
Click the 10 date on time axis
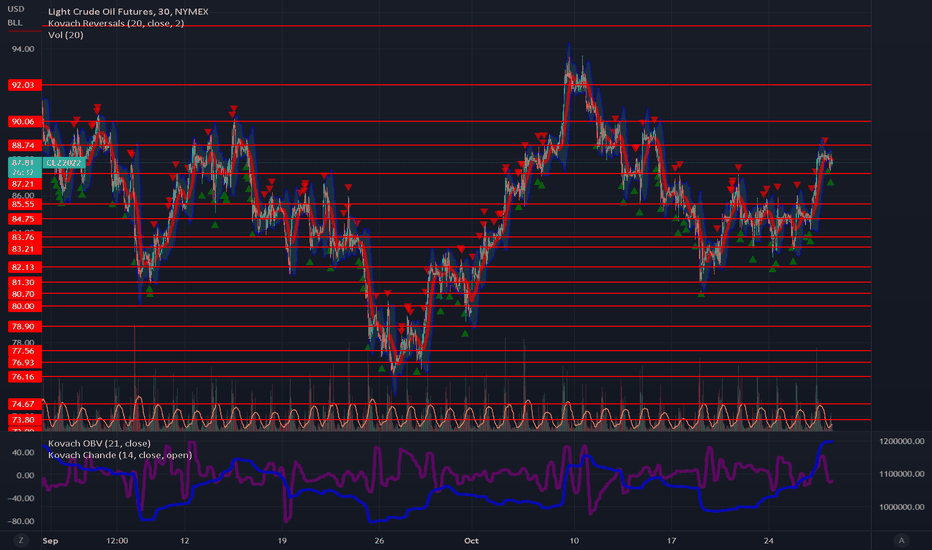574,540
